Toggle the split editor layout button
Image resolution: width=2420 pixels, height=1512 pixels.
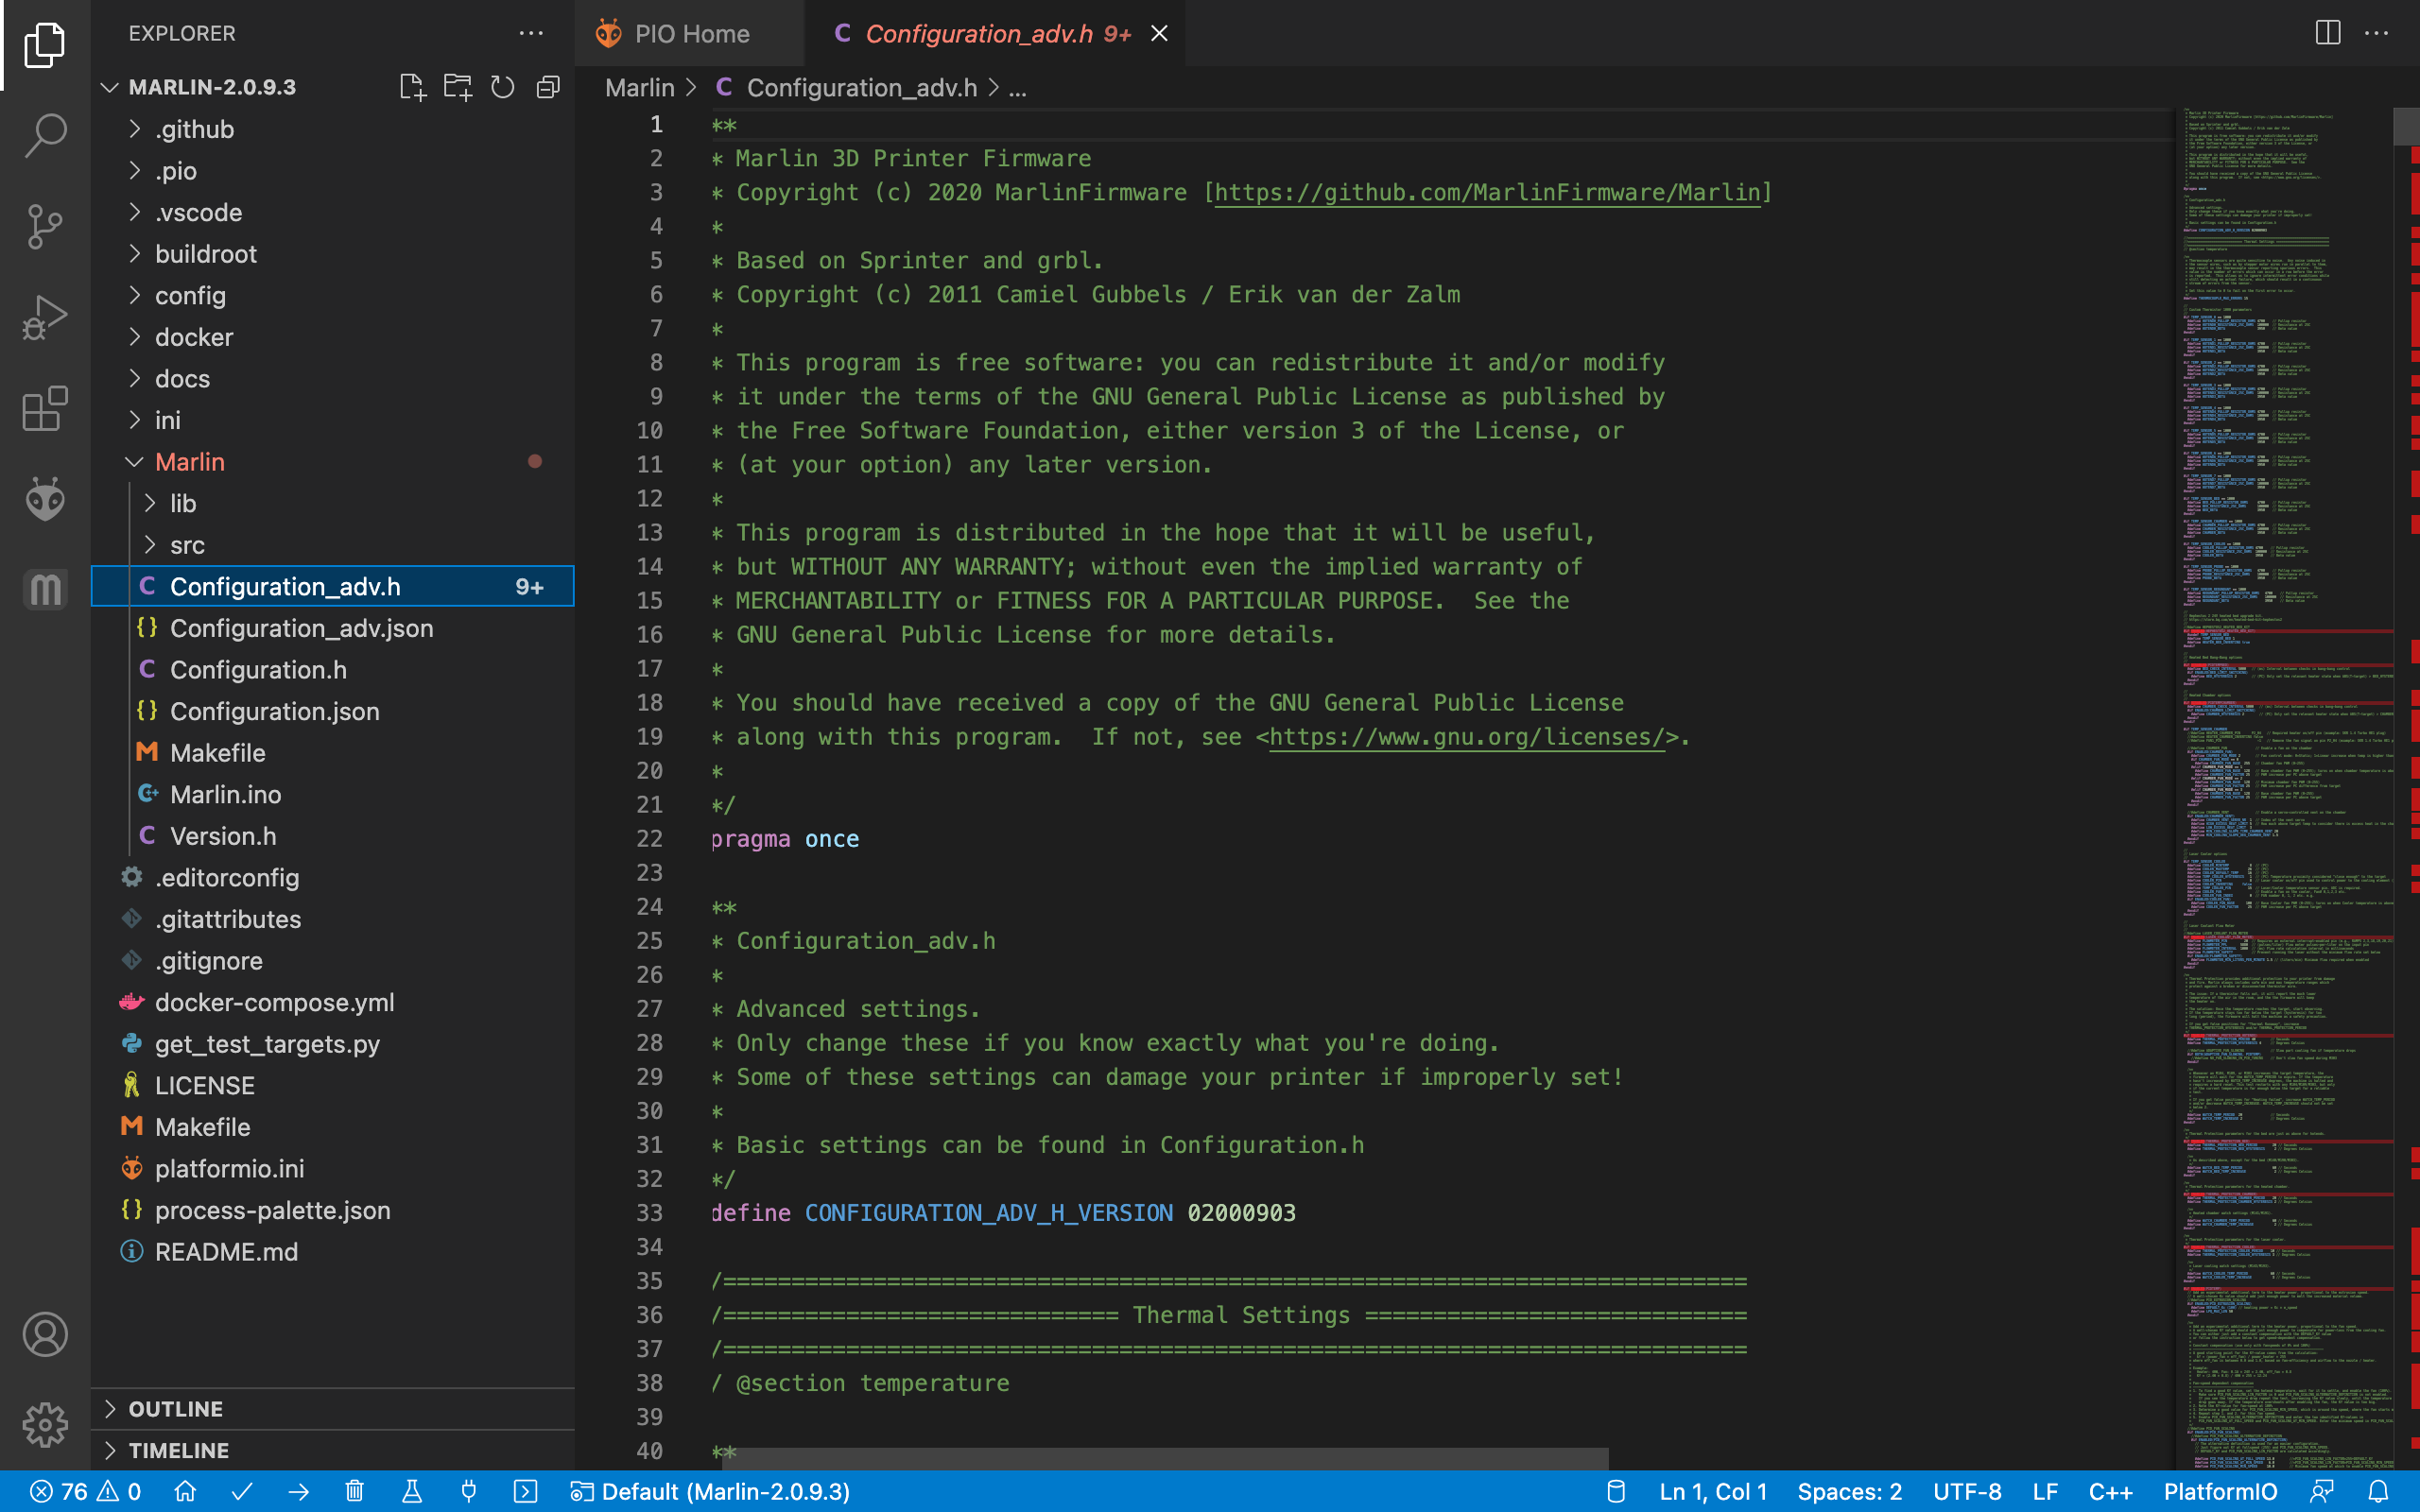coord(2327,33)
